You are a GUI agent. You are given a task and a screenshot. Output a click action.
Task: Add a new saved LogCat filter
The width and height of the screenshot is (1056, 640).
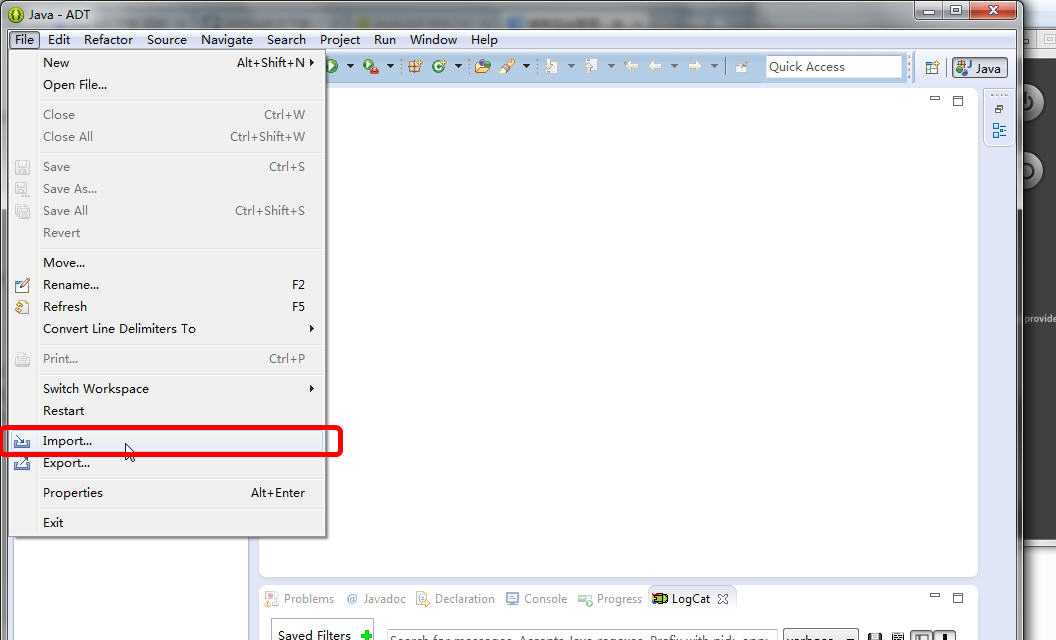[366, 635]
